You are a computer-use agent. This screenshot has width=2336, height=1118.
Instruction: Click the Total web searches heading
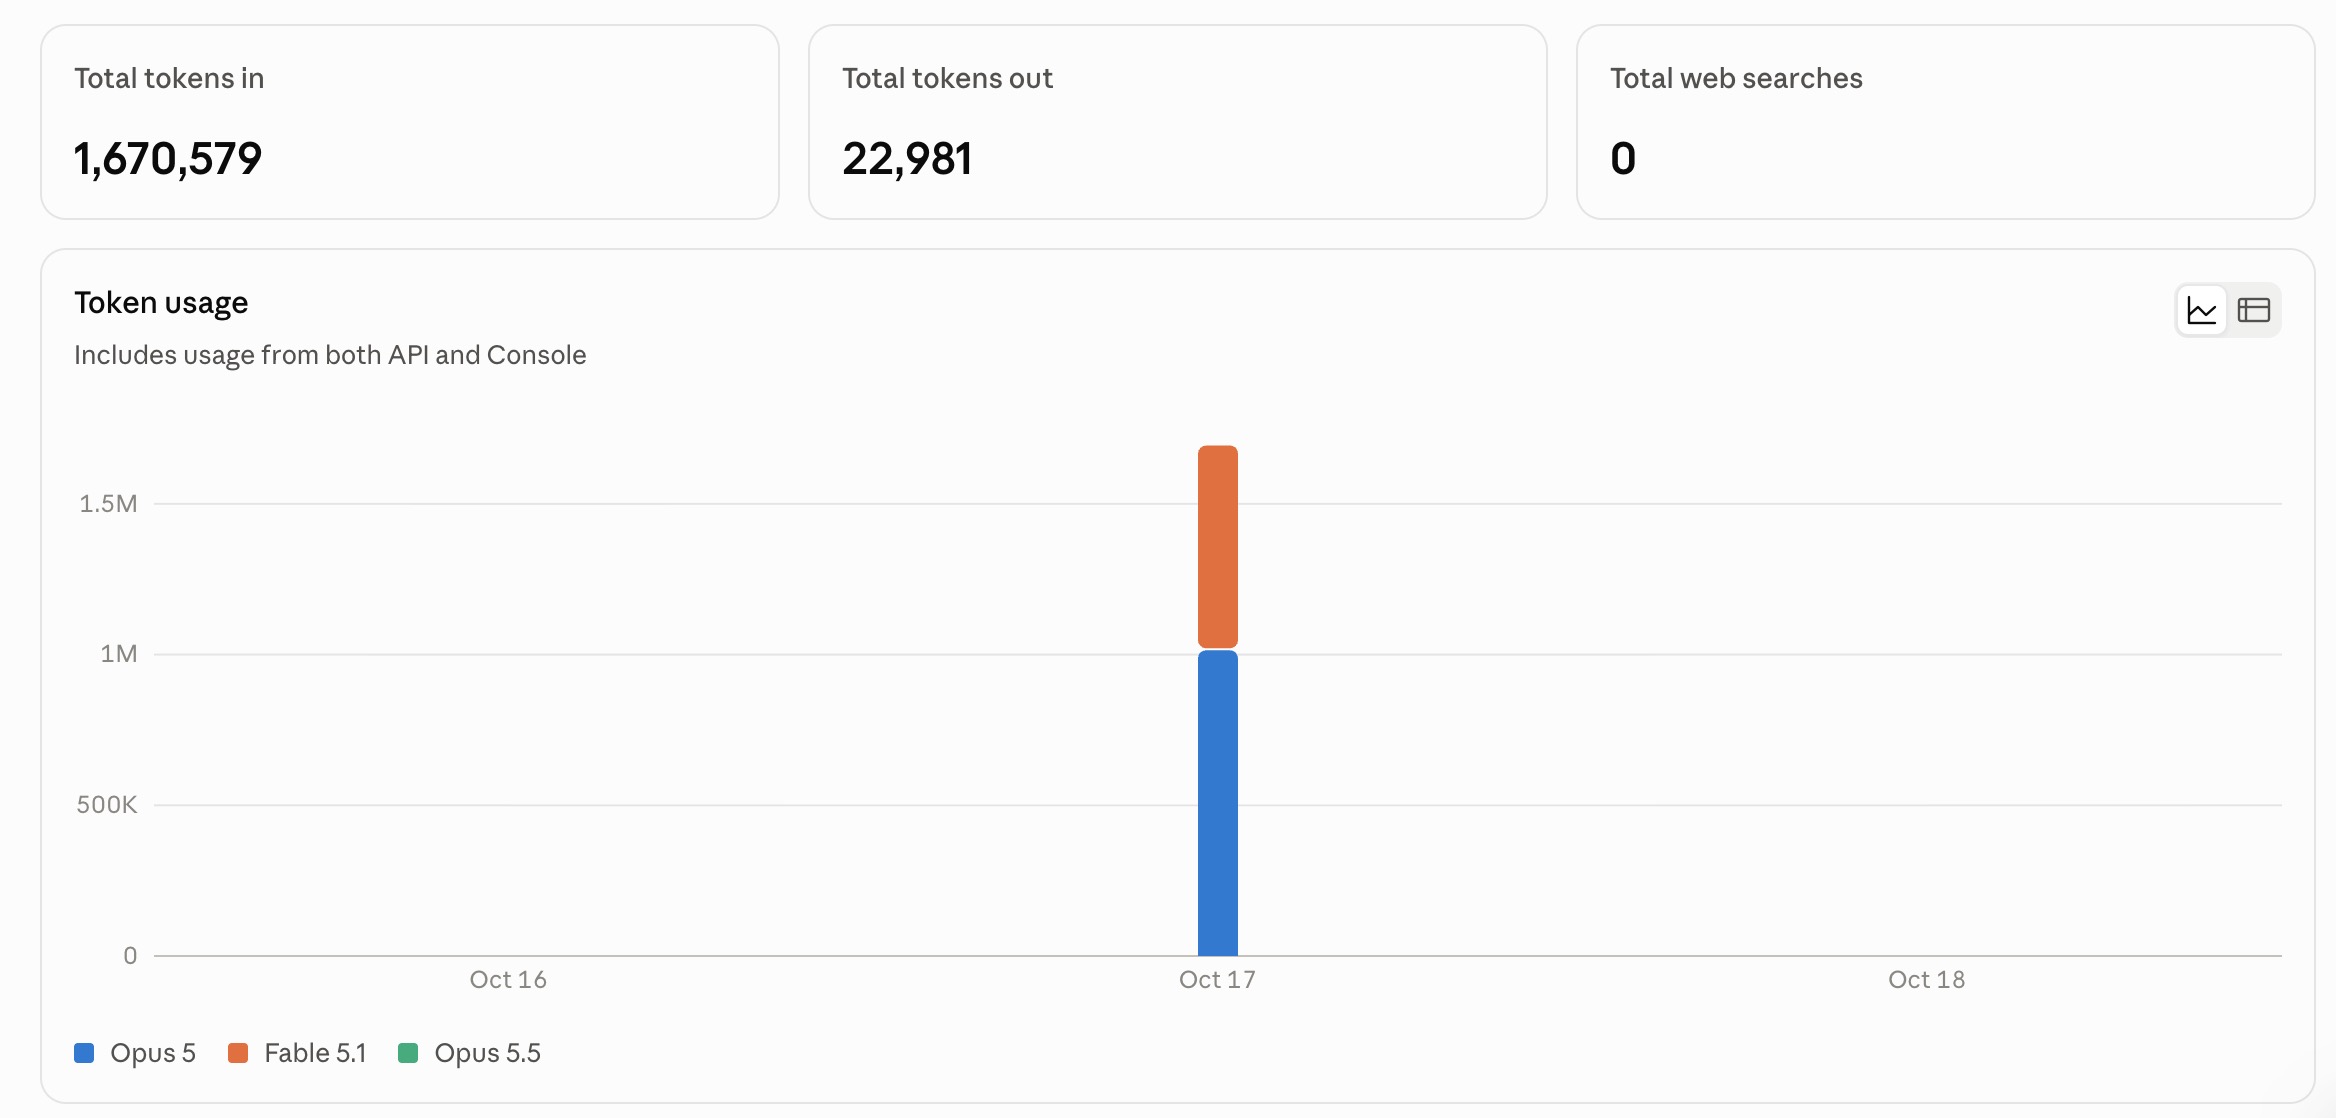[x=1736, y=79]
